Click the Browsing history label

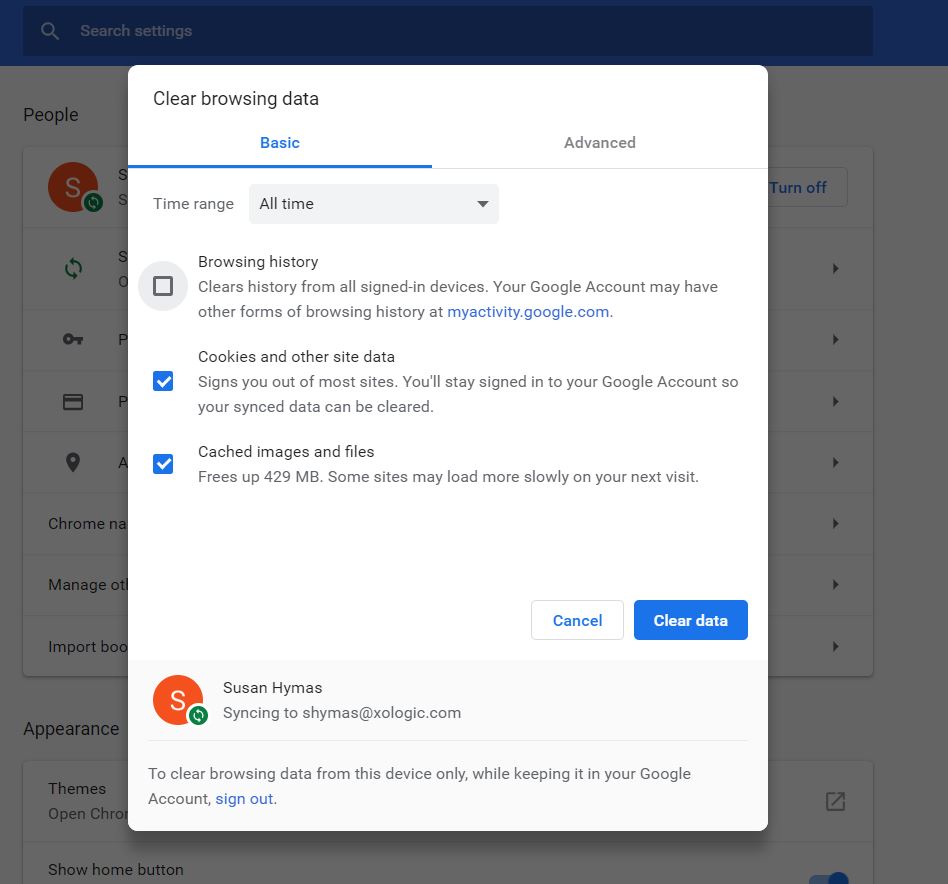coord(258,262)
